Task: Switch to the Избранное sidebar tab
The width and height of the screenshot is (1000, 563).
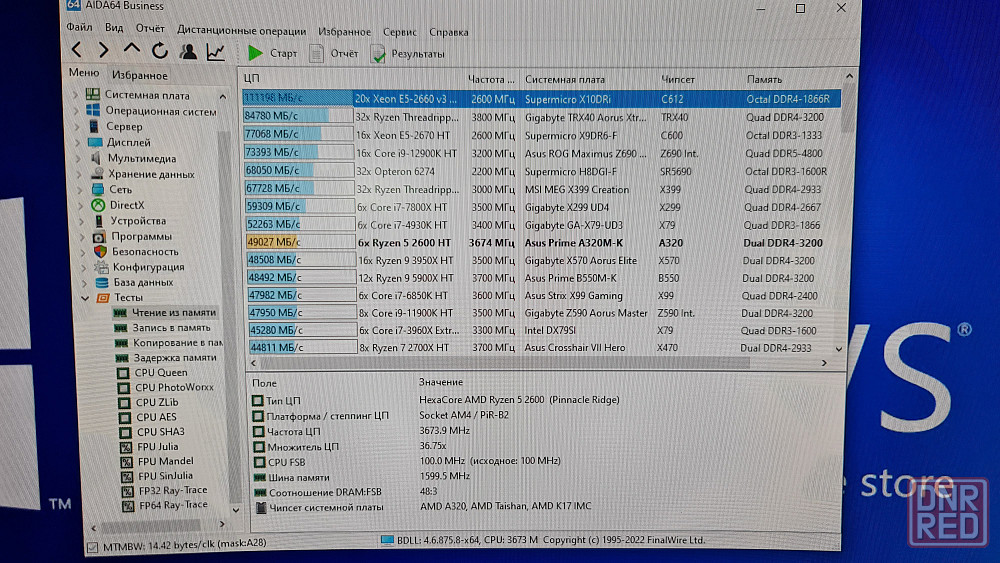Action: [x=140, y=75]
